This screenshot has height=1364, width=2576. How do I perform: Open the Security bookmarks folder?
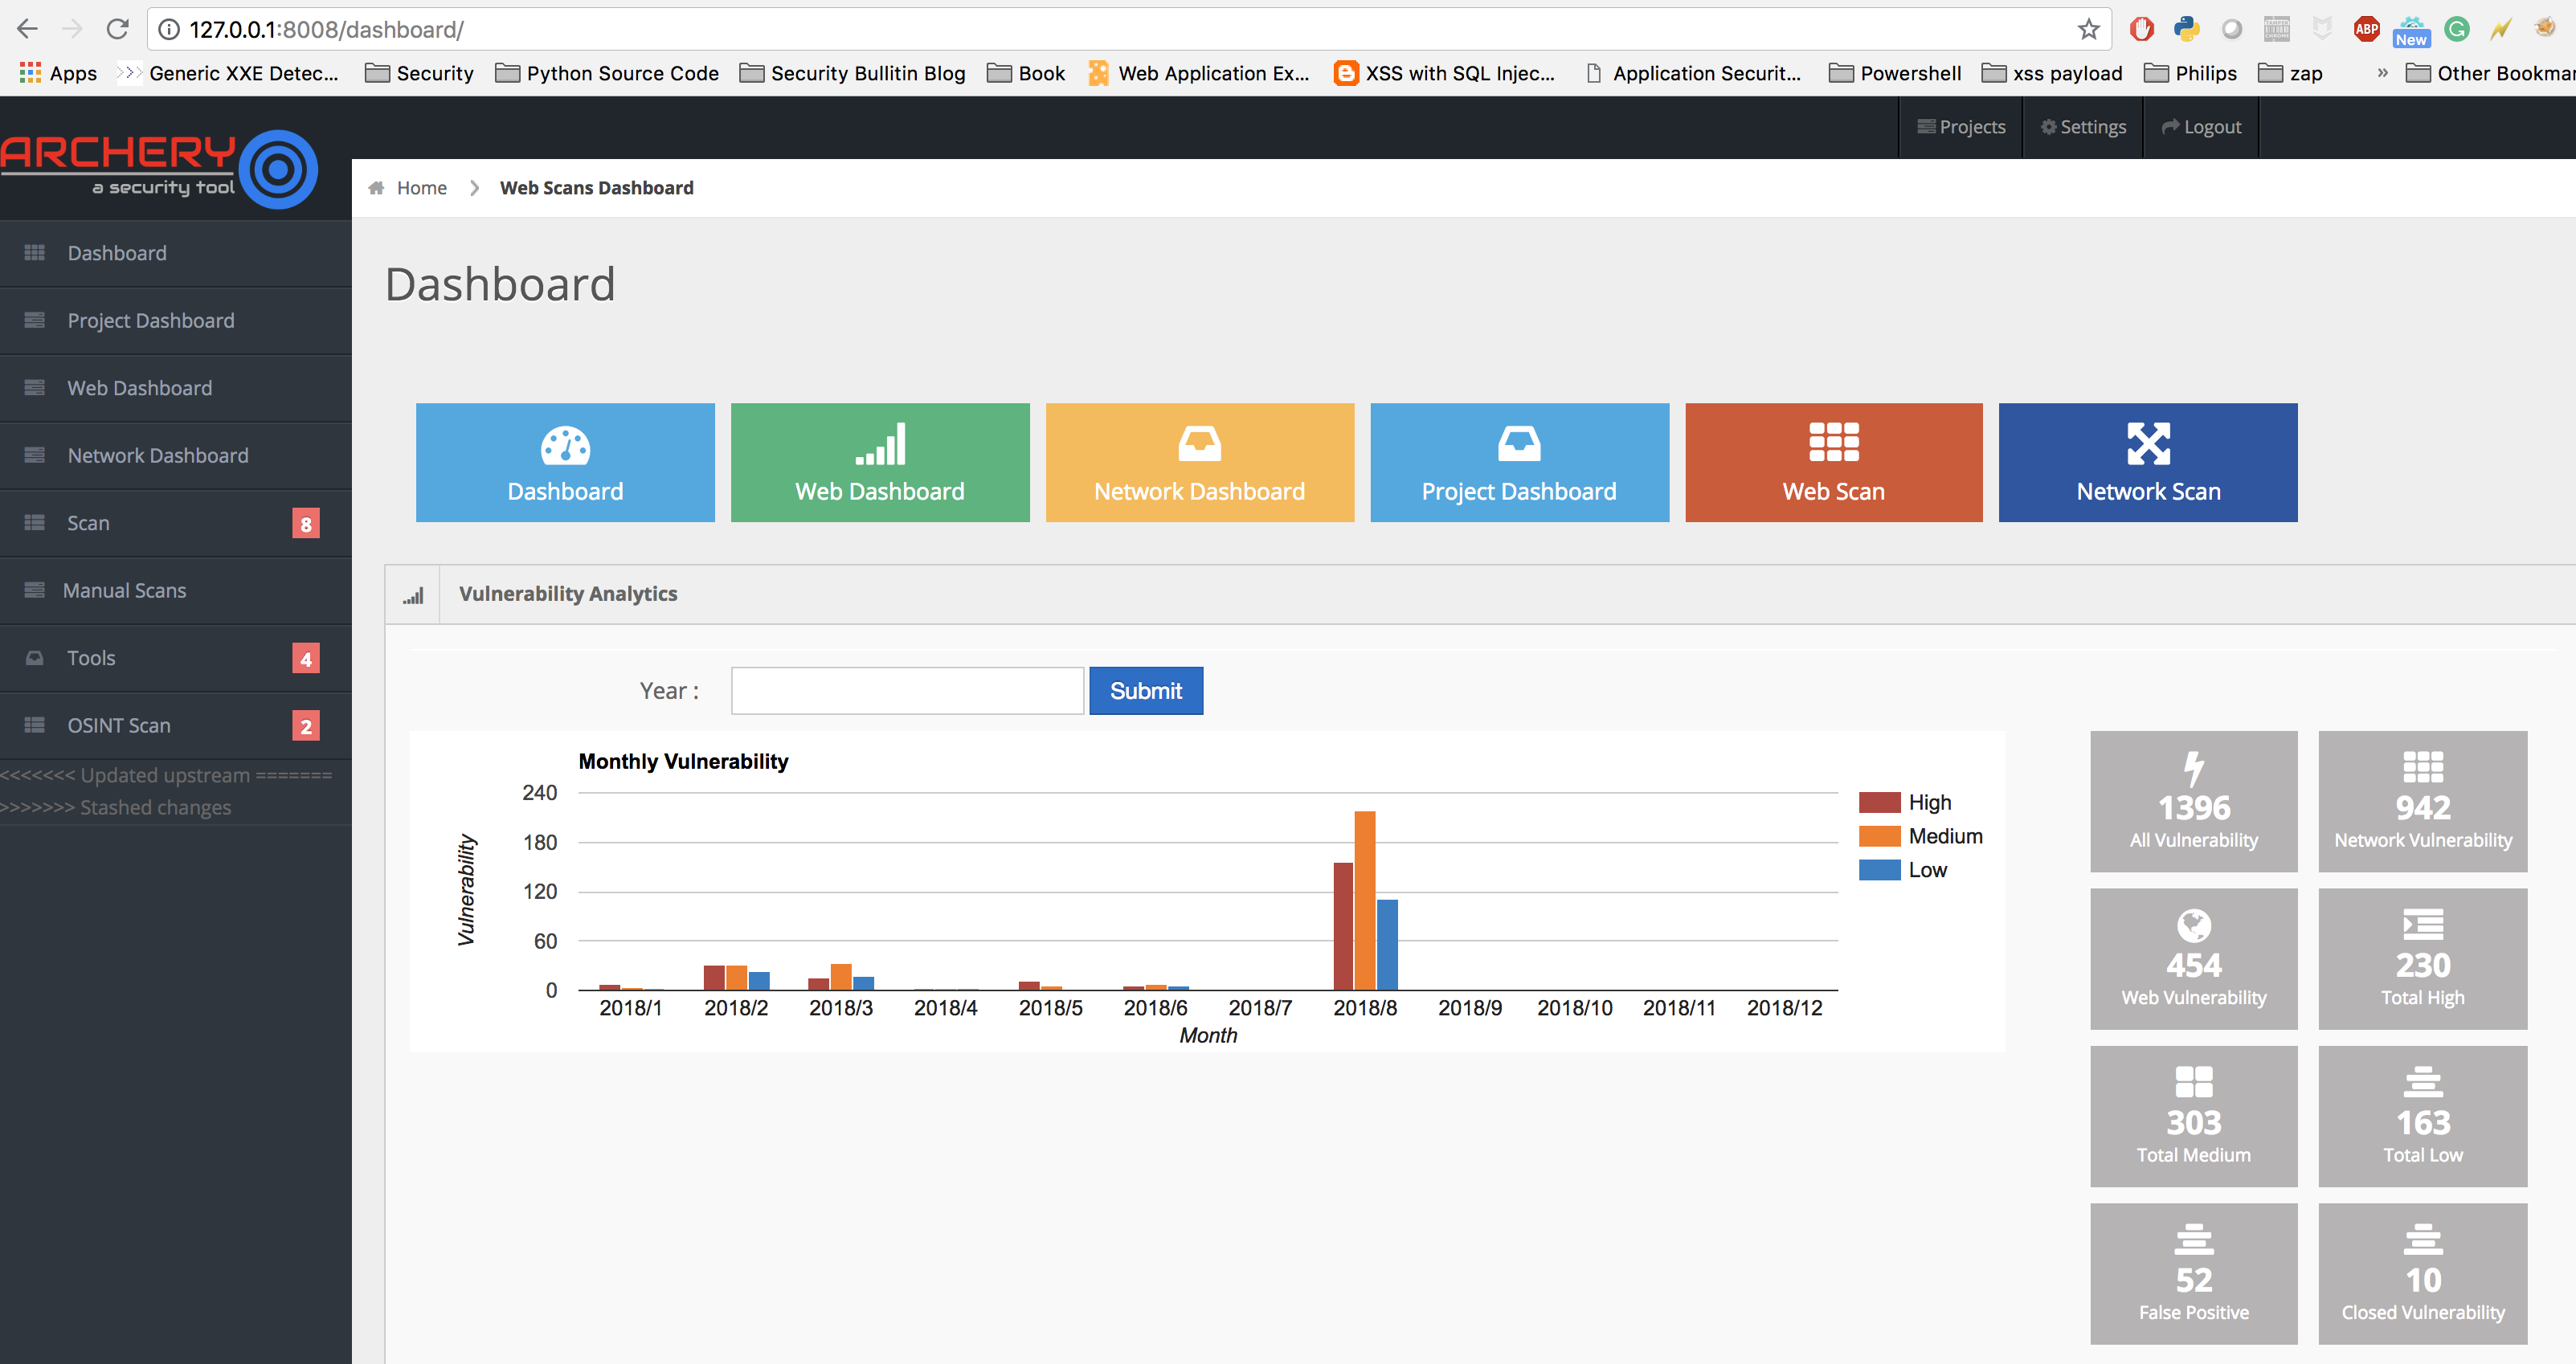(x=419, y=73)
